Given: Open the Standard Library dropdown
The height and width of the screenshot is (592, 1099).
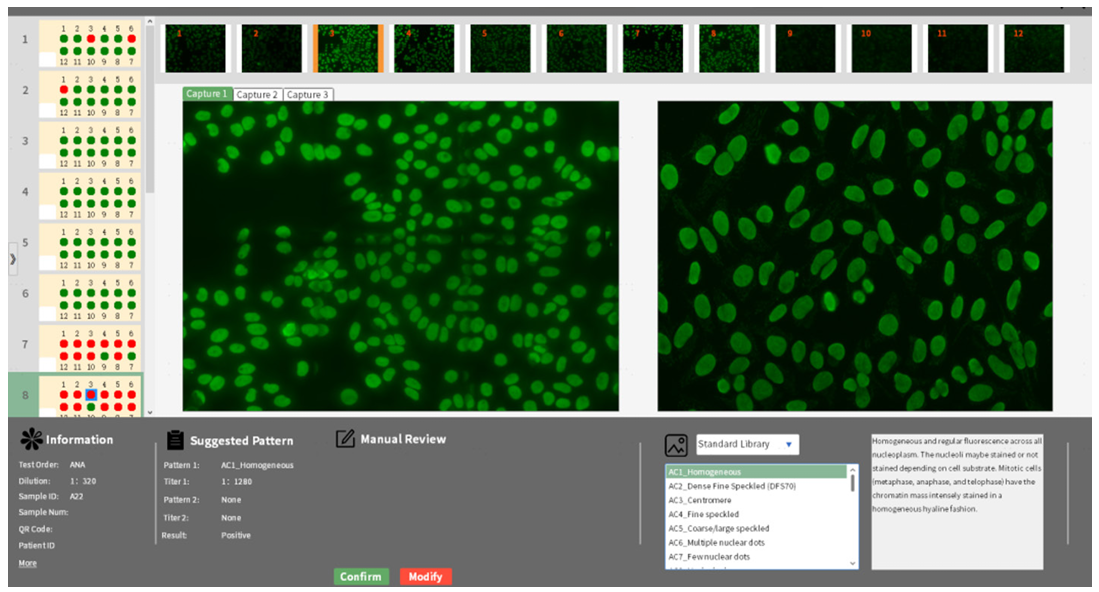Looking at the screenshot, I should (x=747, y=444).
